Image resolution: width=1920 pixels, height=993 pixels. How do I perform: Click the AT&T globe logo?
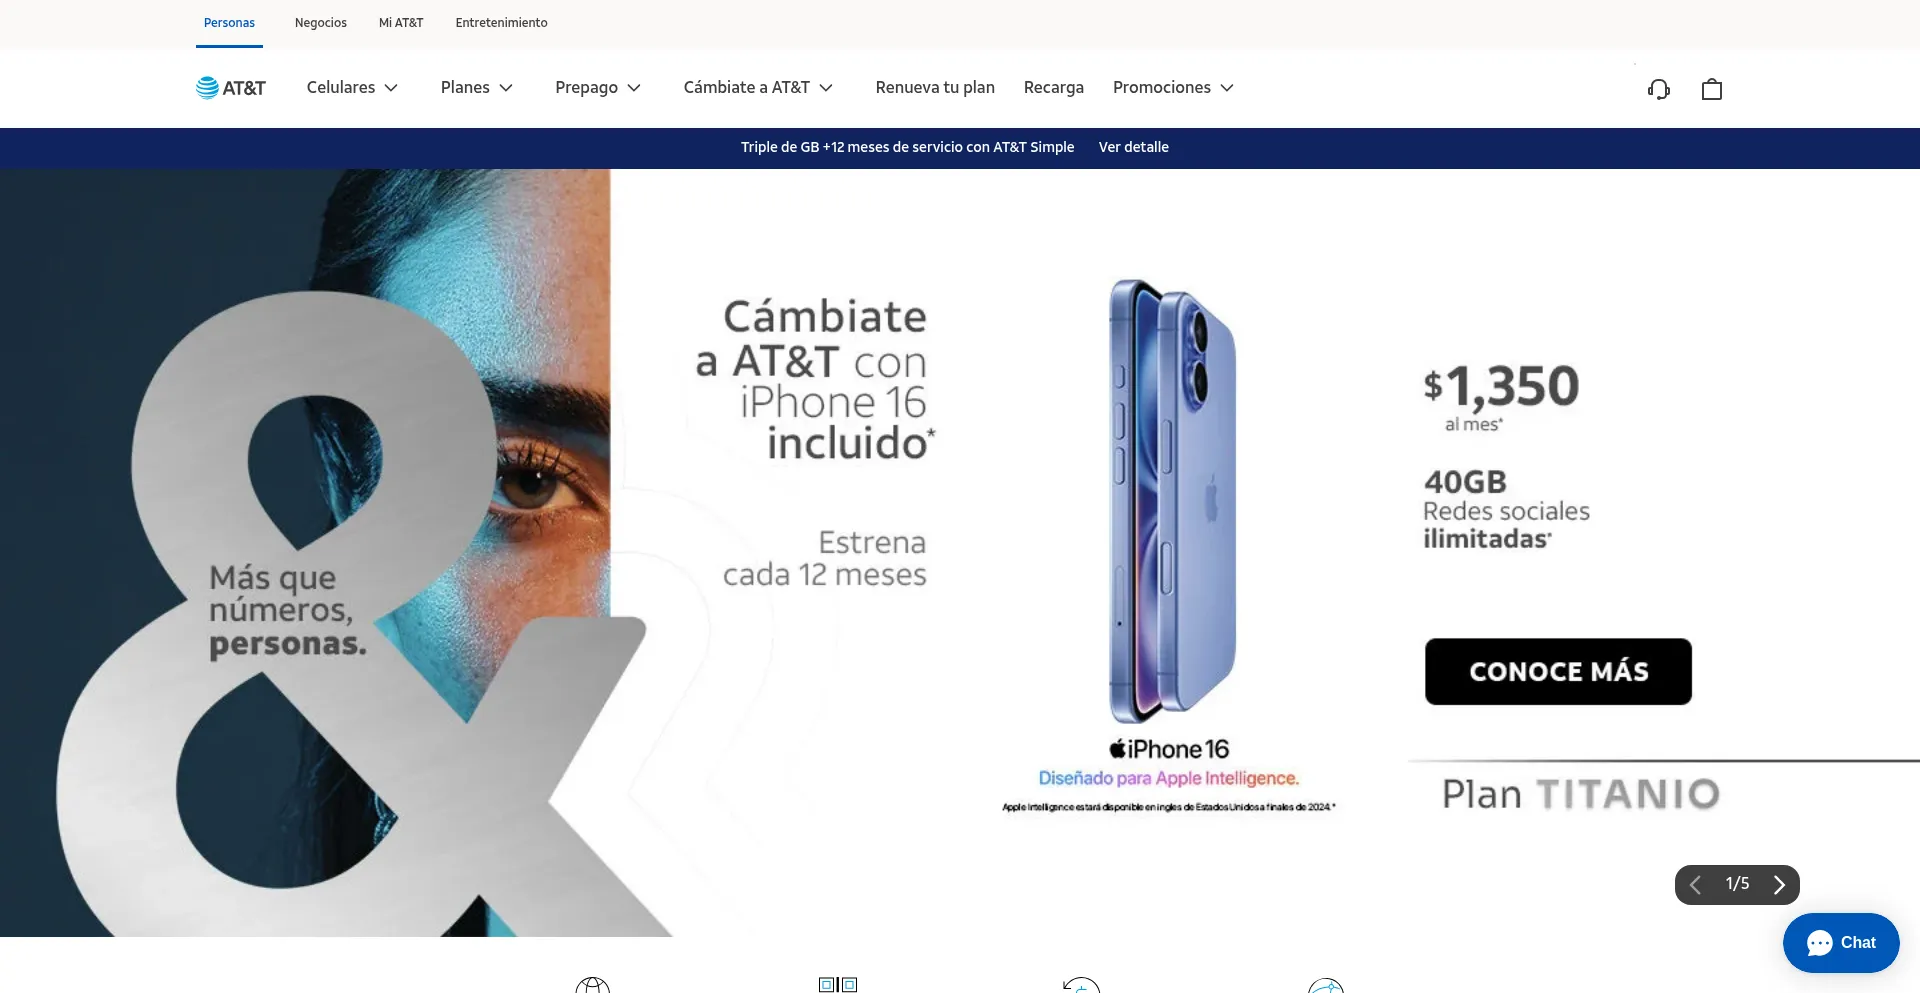point(230,88)
